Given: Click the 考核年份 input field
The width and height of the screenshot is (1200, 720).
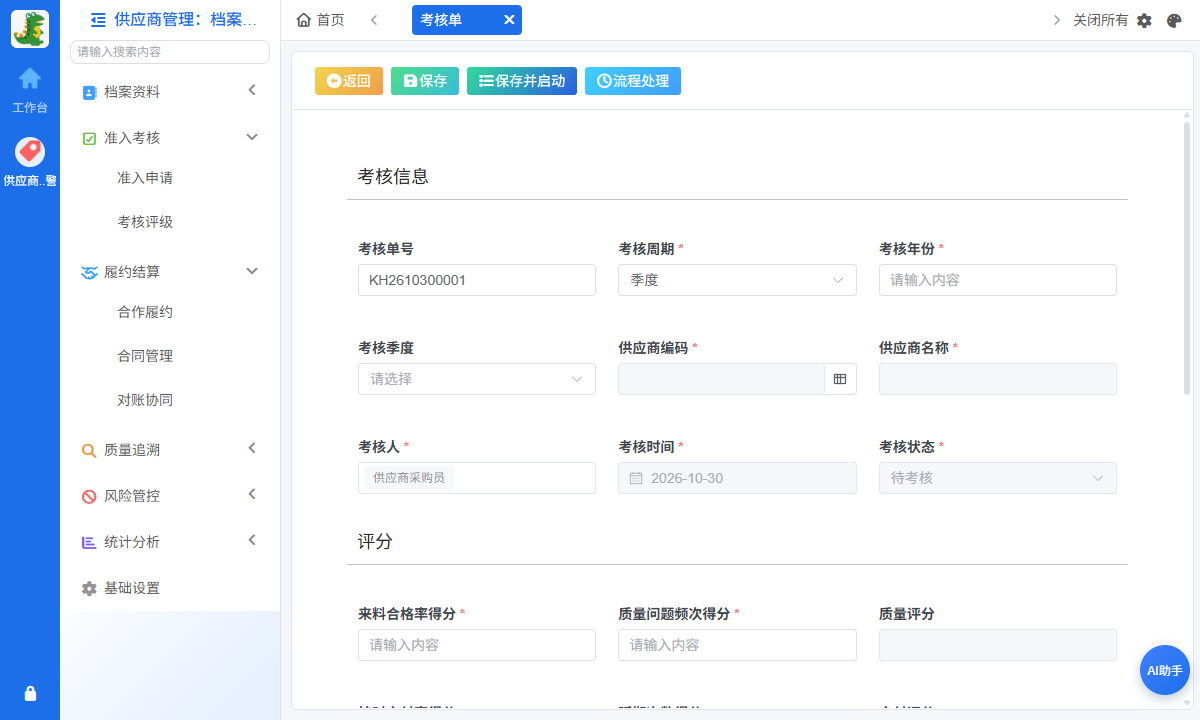Looking at the screenshot, I should [x=998, y=280].
